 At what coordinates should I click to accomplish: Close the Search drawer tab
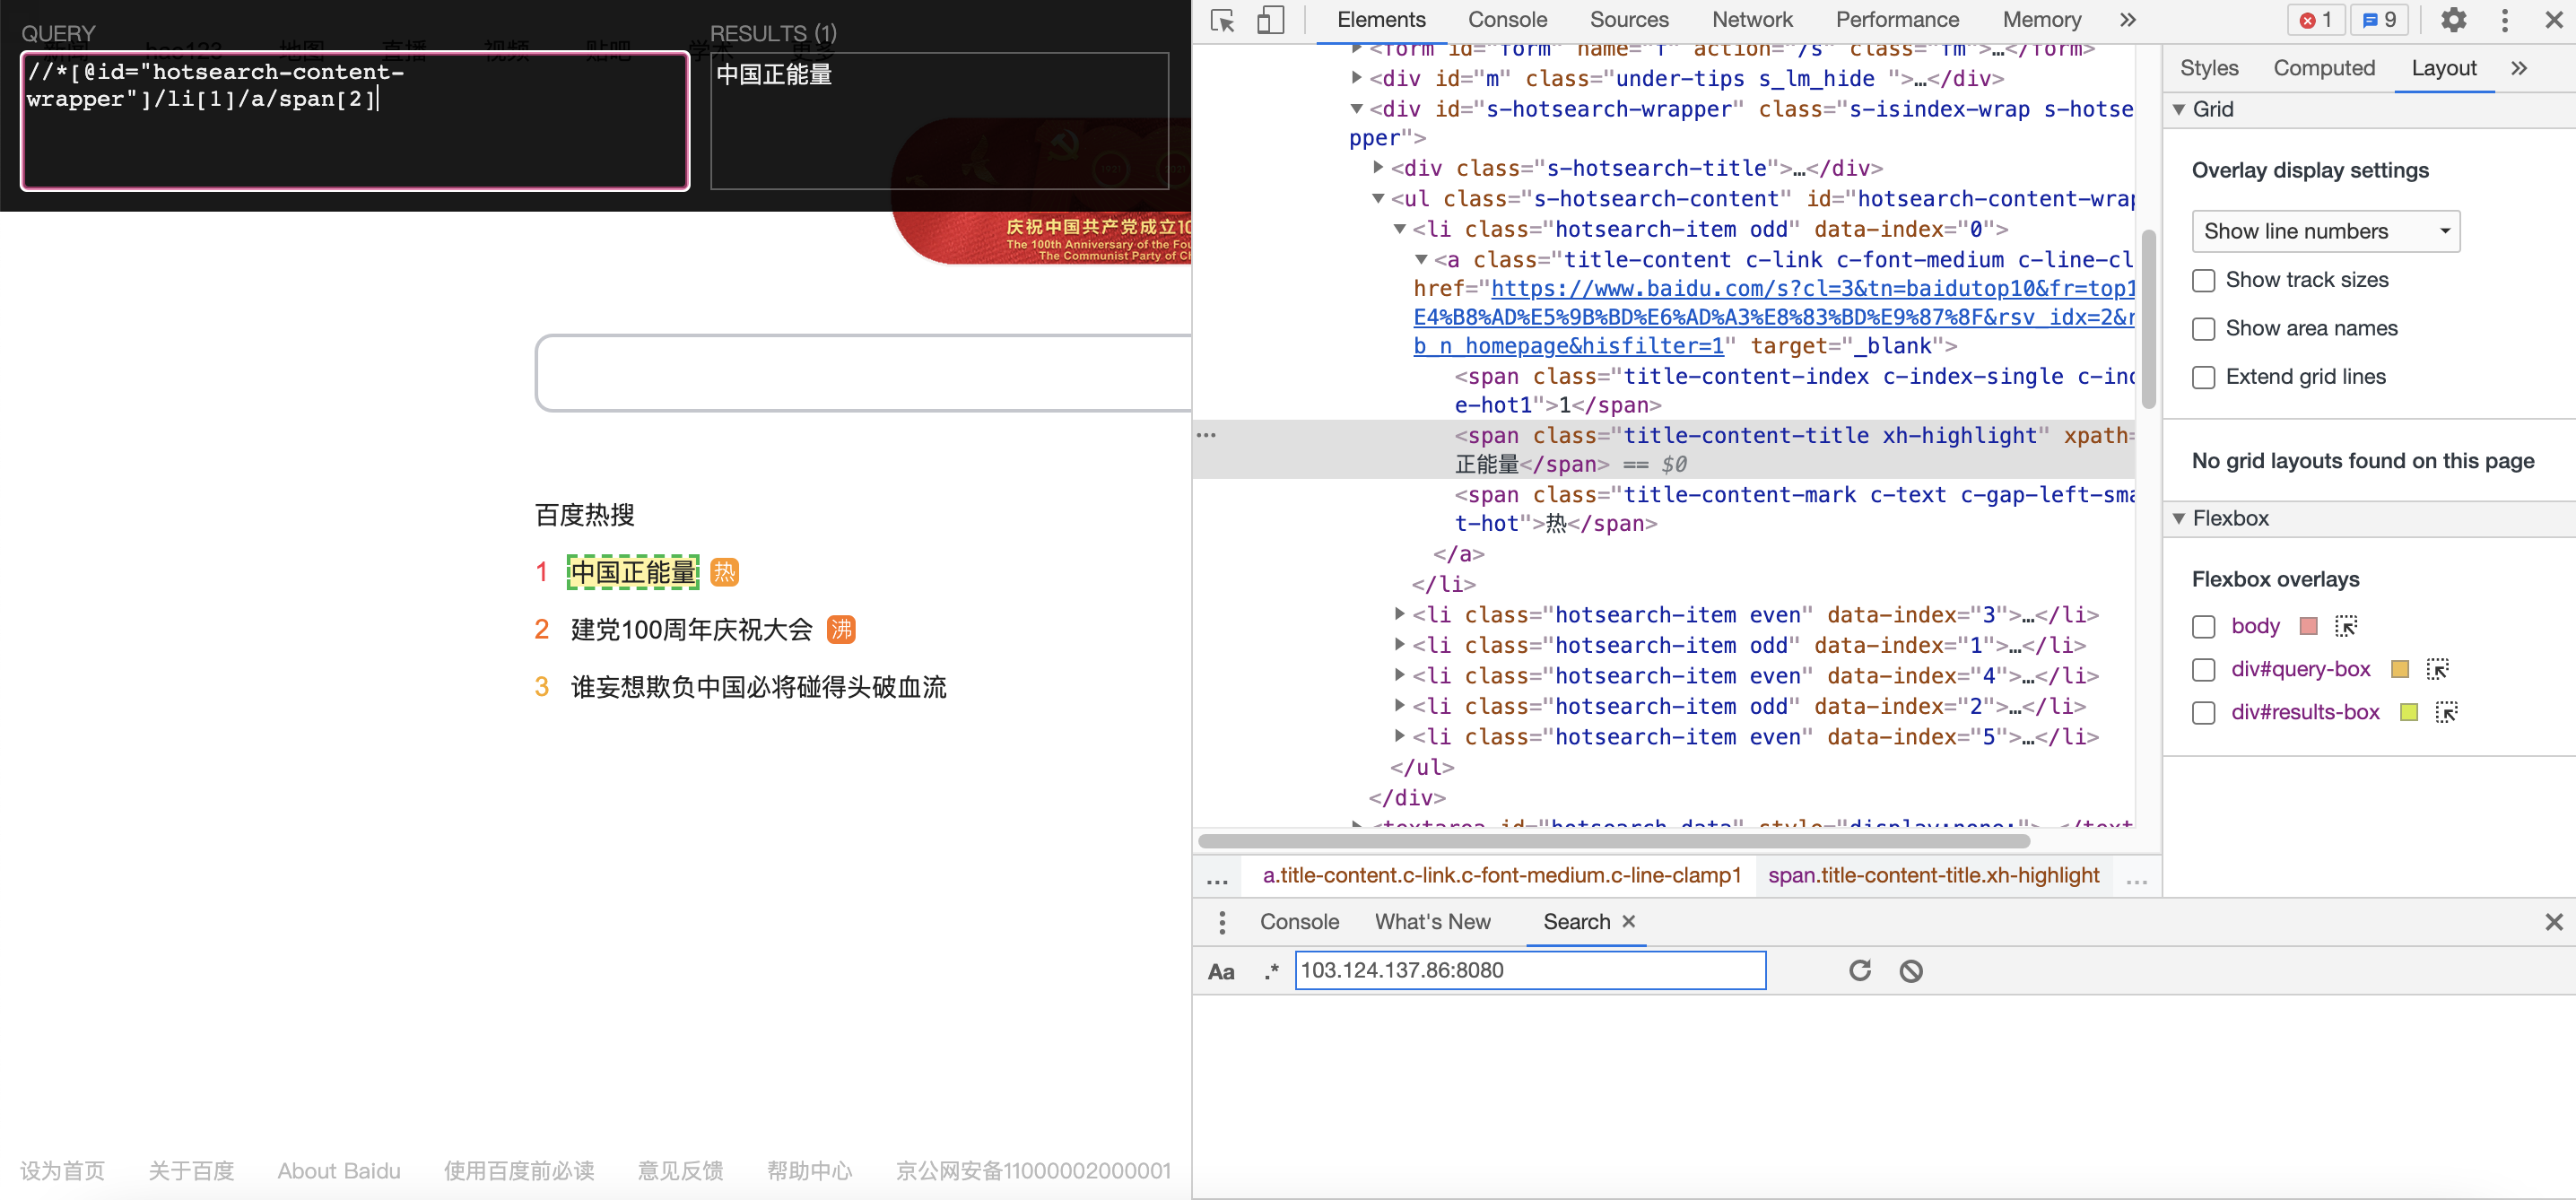pyautogui.click(x=1629, y=921)
